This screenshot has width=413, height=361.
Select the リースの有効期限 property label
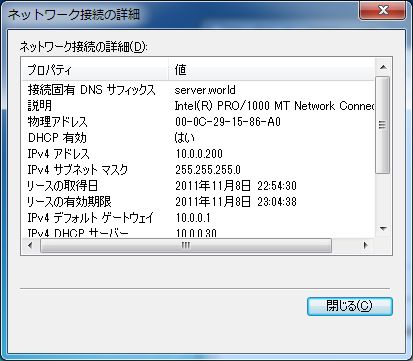tap(69, 202)
